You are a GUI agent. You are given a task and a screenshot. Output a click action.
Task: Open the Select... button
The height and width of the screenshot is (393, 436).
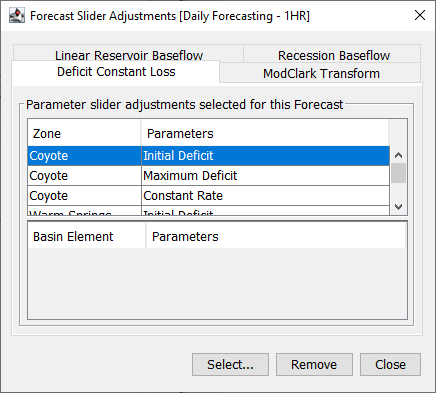[230, 364]
